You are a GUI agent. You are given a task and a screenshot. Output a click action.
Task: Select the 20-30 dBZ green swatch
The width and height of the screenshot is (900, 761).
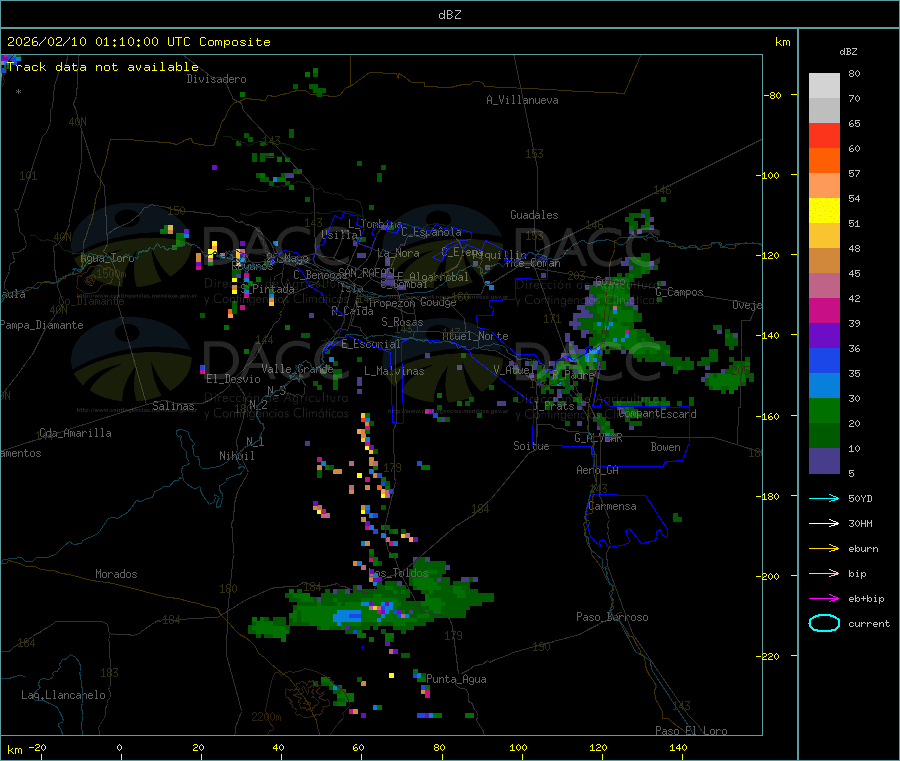(x=824, y=410)
